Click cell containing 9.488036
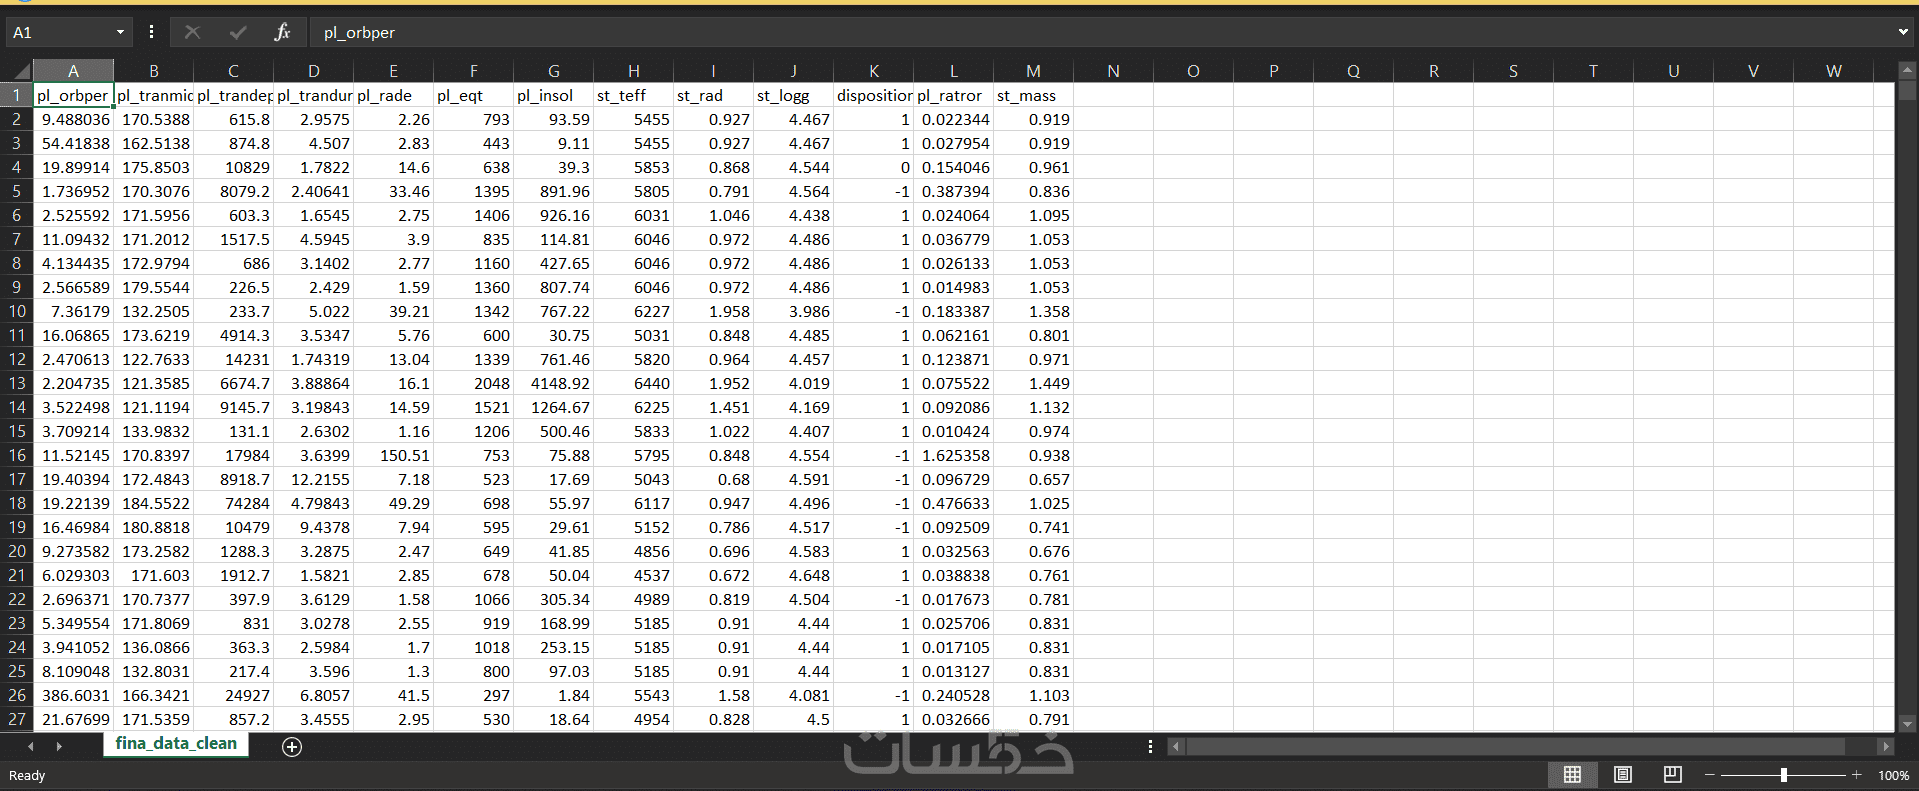Image resolution: width=1919 pixels, height=791 pixels. pos(73,119)
